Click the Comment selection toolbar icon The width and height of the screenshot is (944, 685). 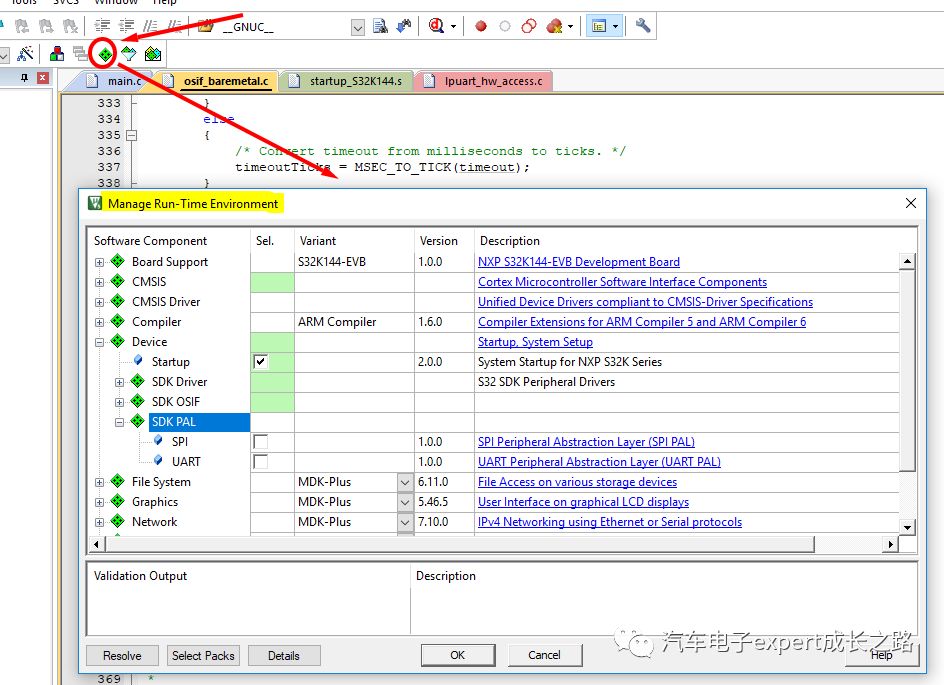point(150,26)
